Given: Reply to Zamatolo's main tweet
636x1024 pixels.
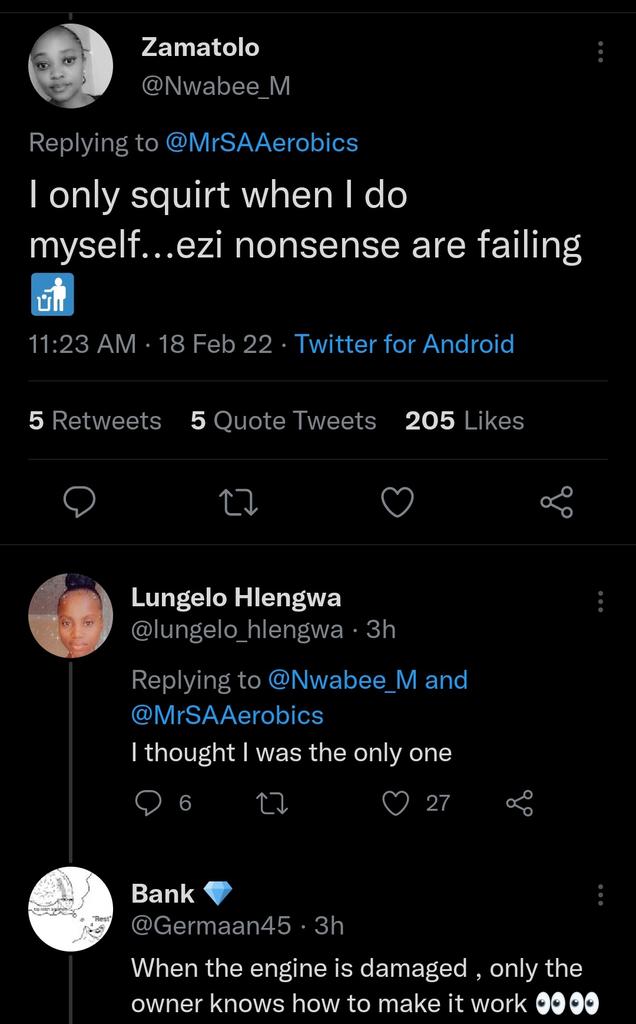Looking at the screenshot, I should (80, 503).
